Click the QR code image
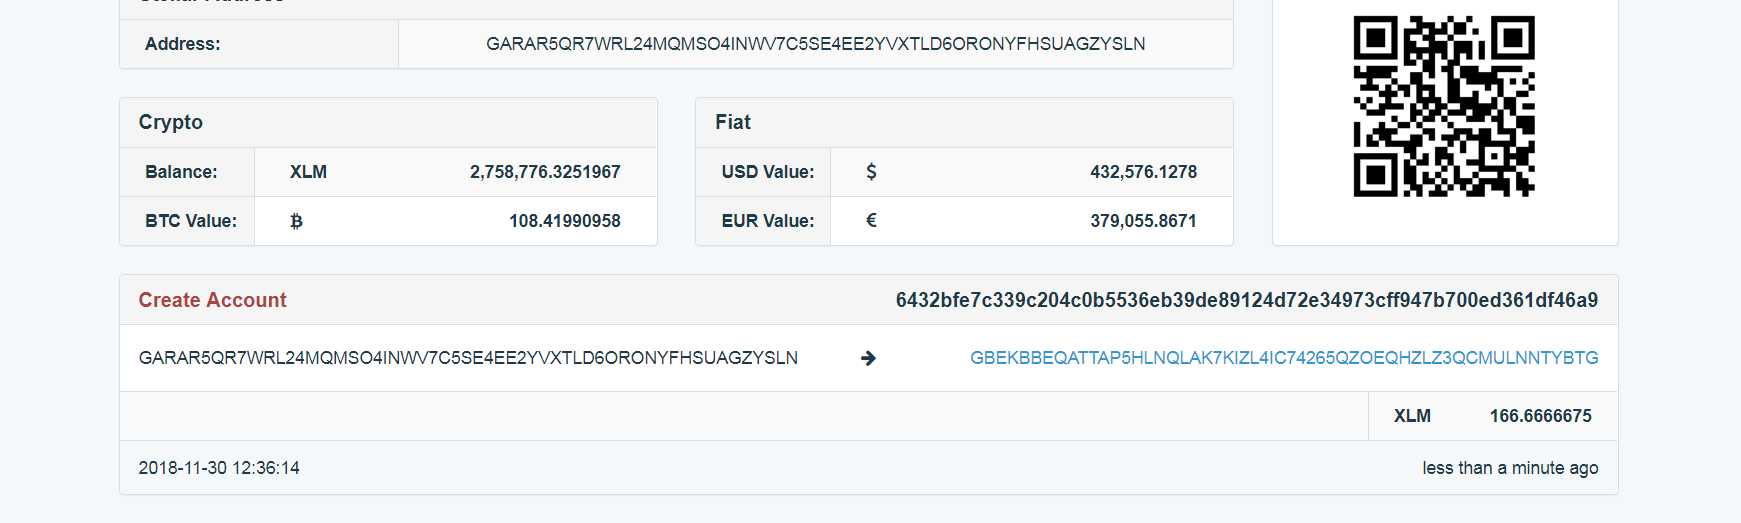Screen dimensions: 1741x523 [1443, 106]
